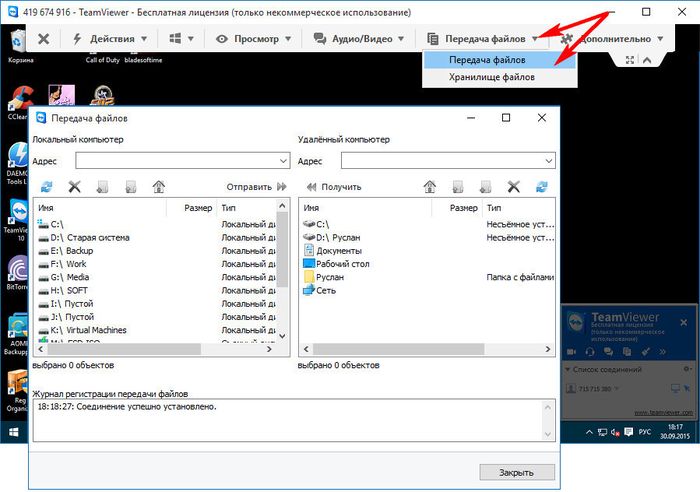Select the DAEMON Tools desktop icon

pos(17,163)
